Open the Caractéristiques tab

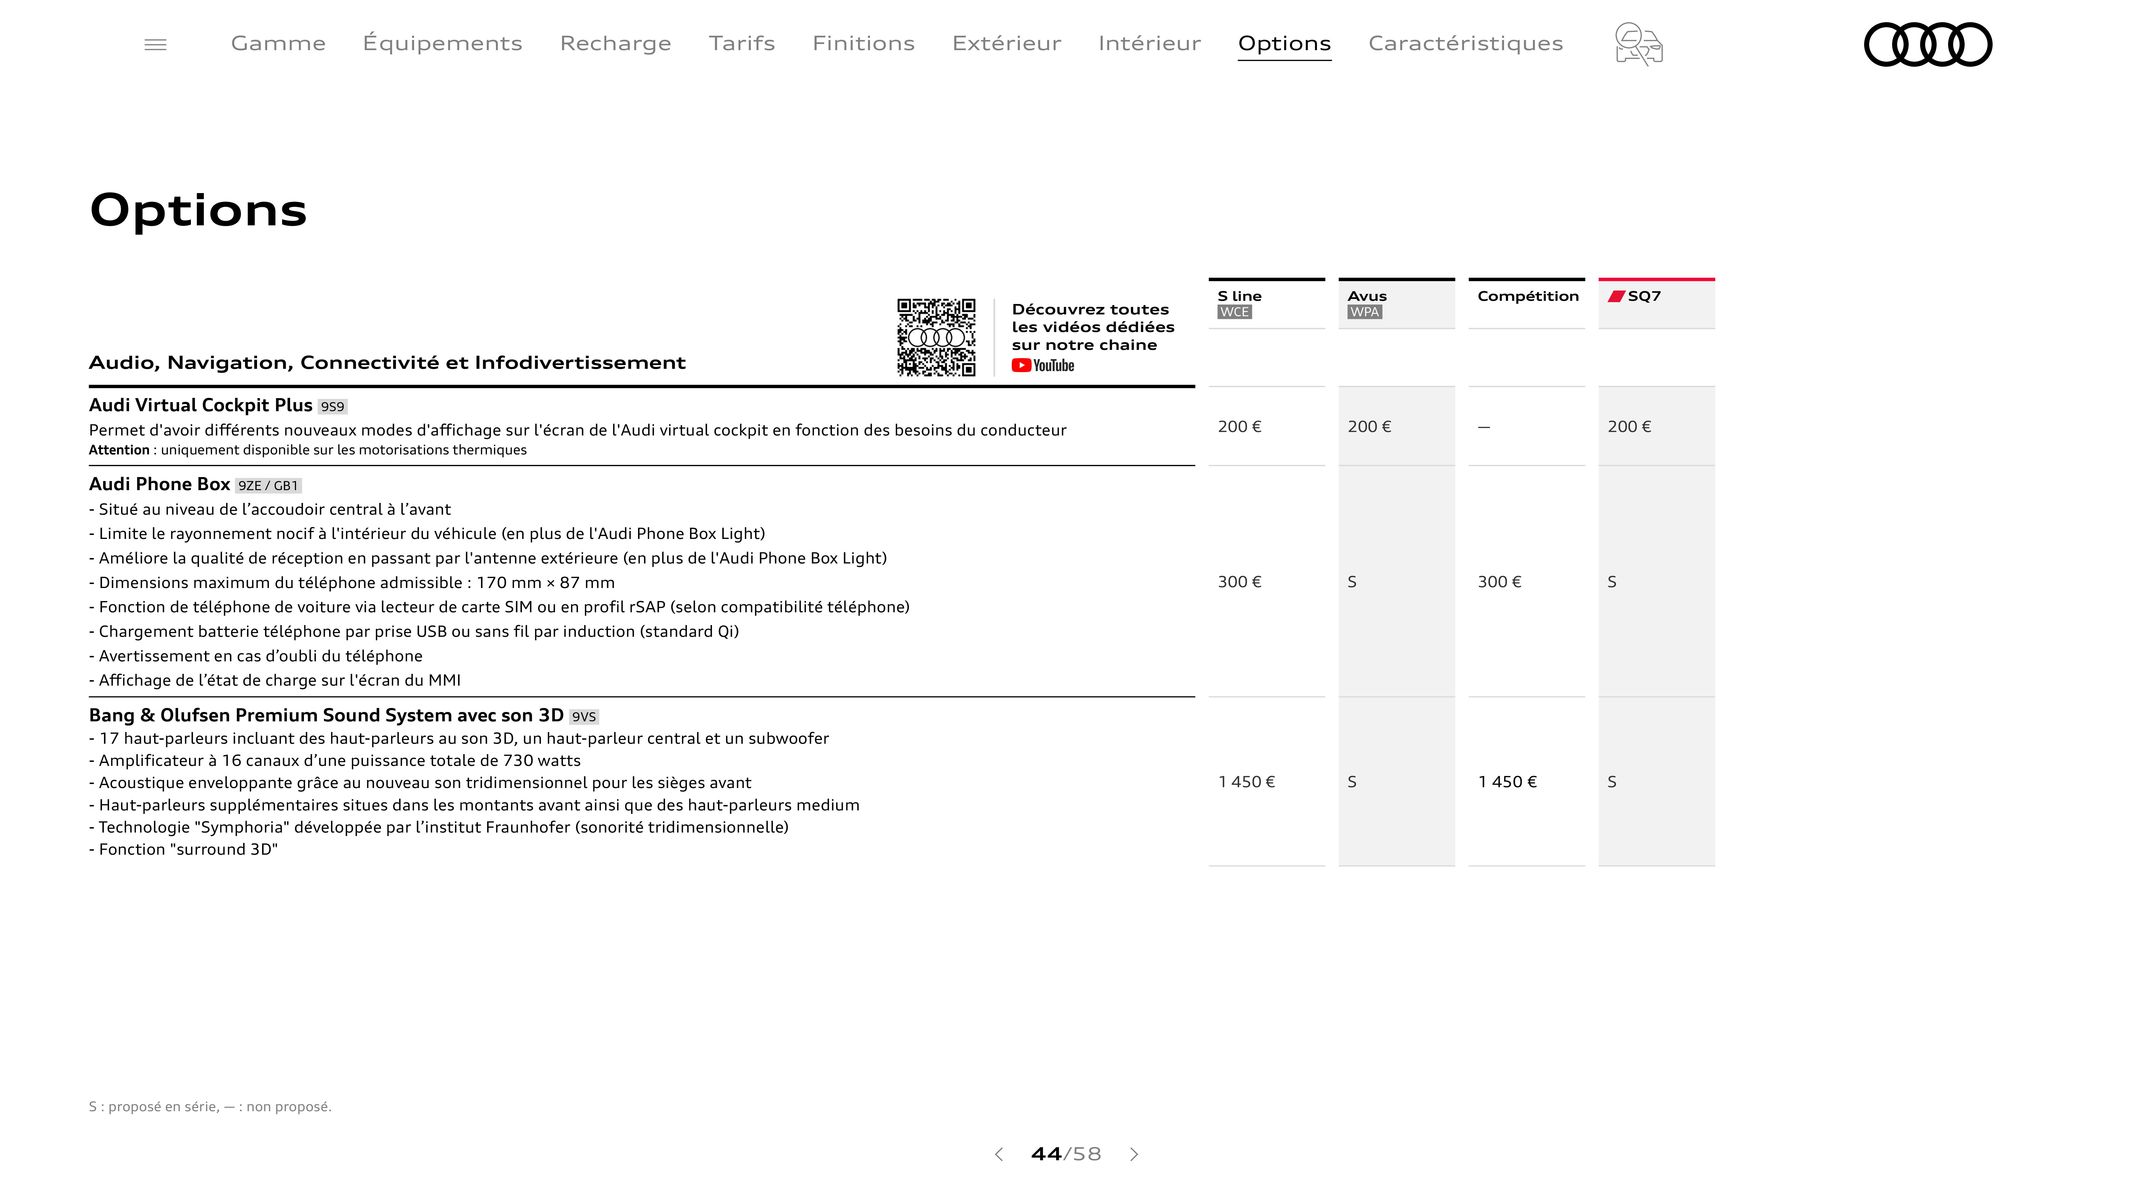click(1465, 43)
